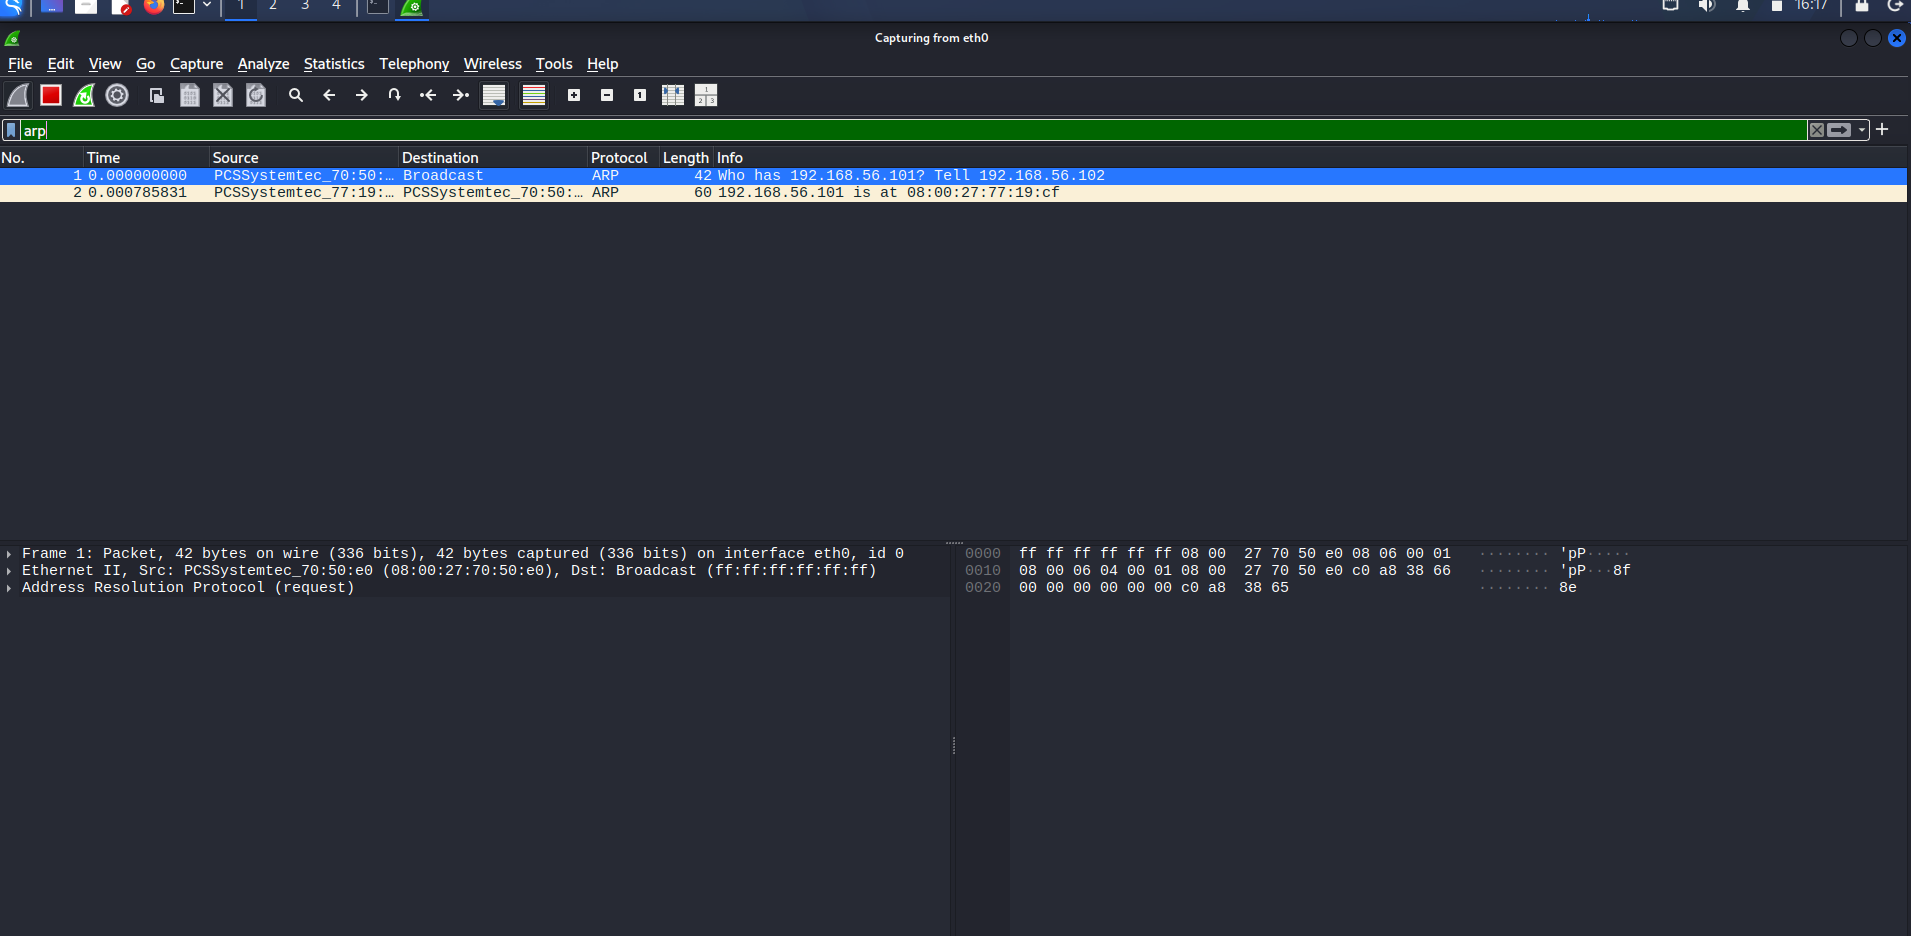This screenshot has height=936, width=1911.
Task: Expand Address Resolution Protocol (request) tree
Action: 9,588
